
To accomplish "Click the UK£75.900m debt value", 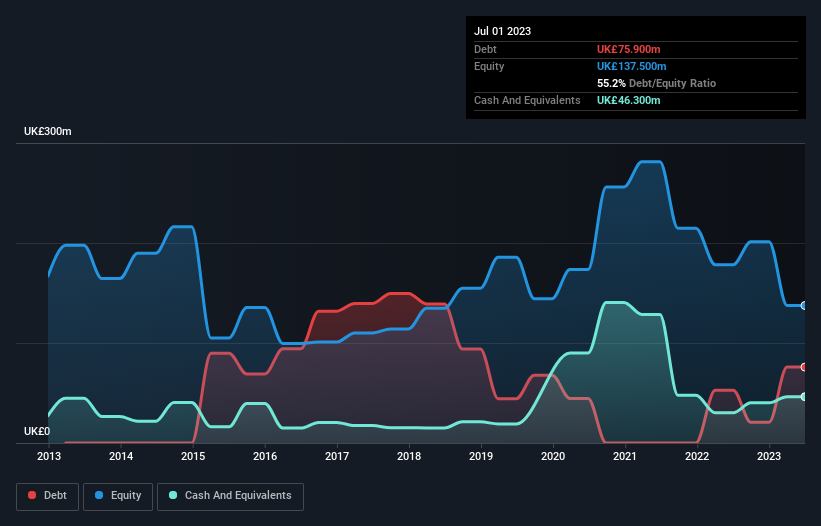I will (628, 49).
